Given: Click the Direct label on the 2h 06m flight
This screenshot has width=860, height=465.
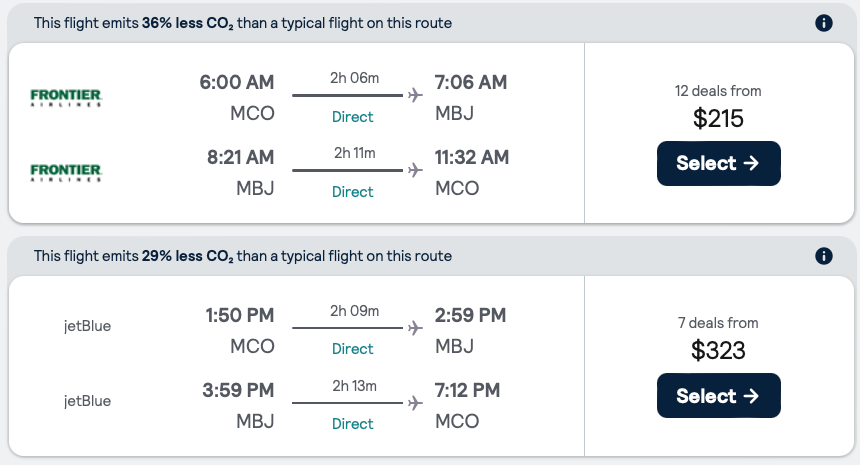Looking at the screenshot, I should point(352,117).
